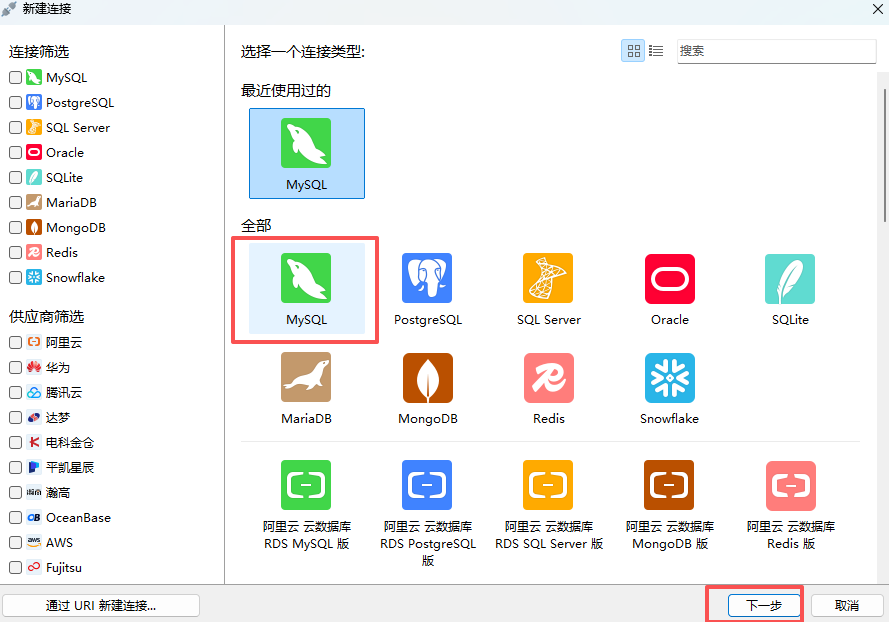Enable the 平凯星辰 vendor filter checkbox
Screen dimensions: 889x622
point(15,467)
